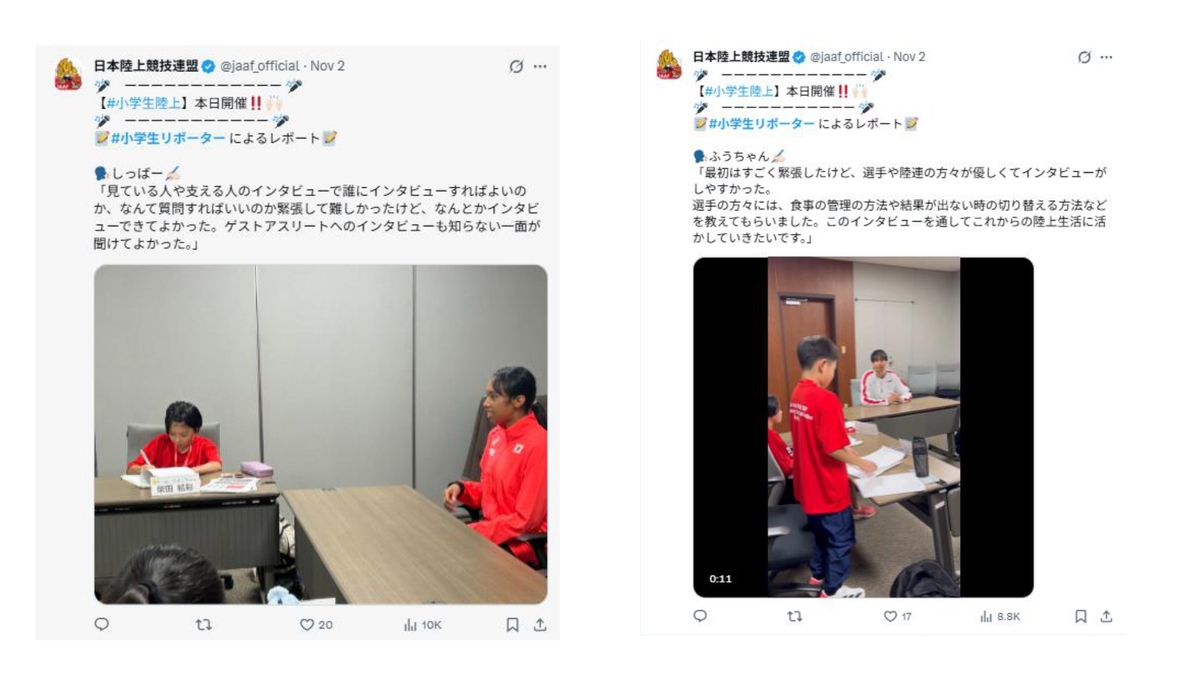
Task: Click the Grok icon on left tweet
Action: pyautogui.click(x=516, y=66)
